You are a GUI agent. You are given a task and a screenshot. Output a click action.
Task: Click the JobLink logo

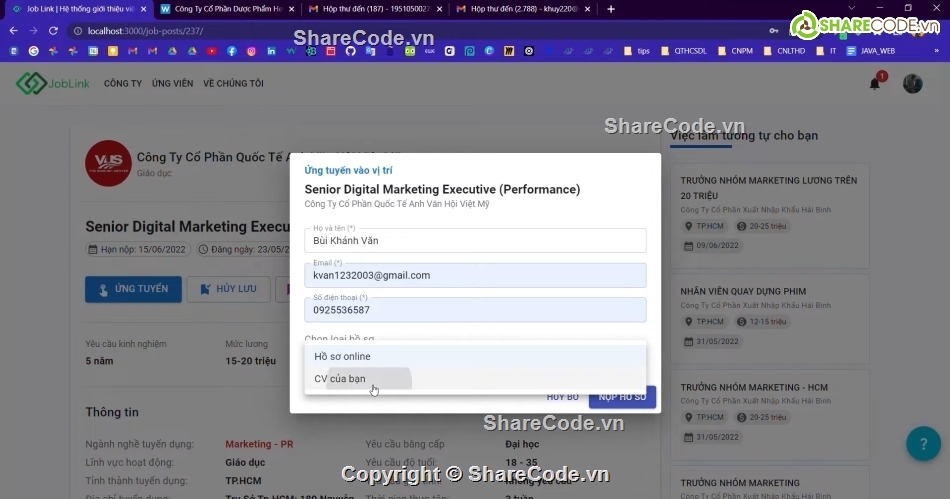point(53,83)
